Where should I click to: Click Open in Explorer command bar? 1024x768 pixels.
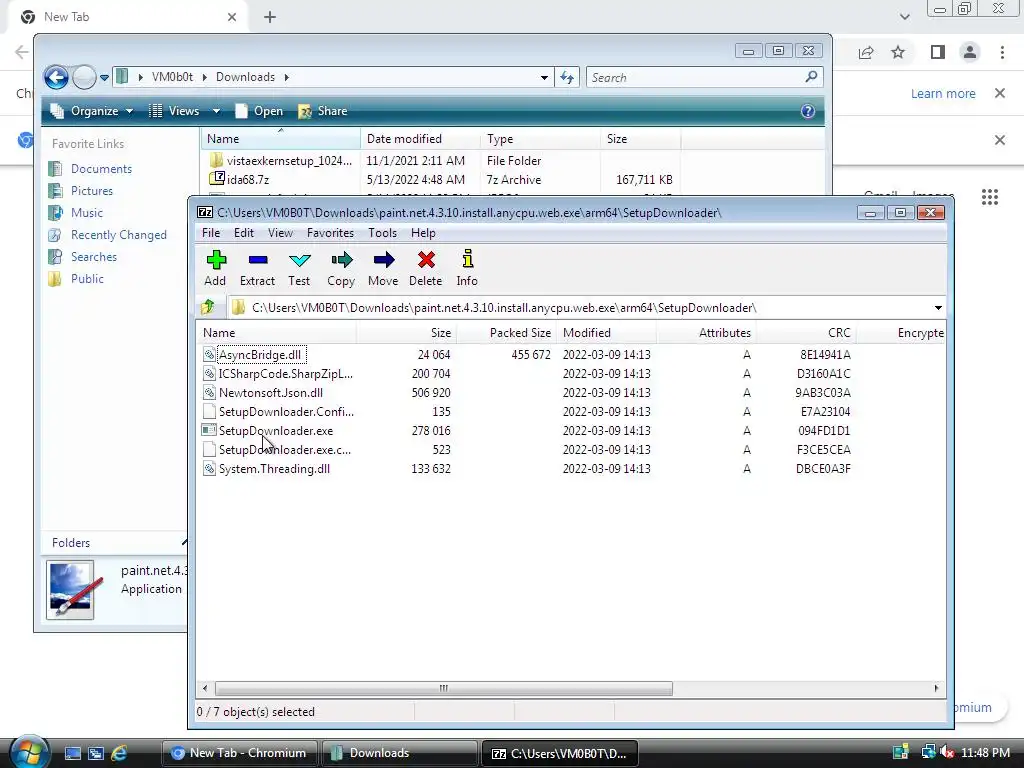click(259, 111)
